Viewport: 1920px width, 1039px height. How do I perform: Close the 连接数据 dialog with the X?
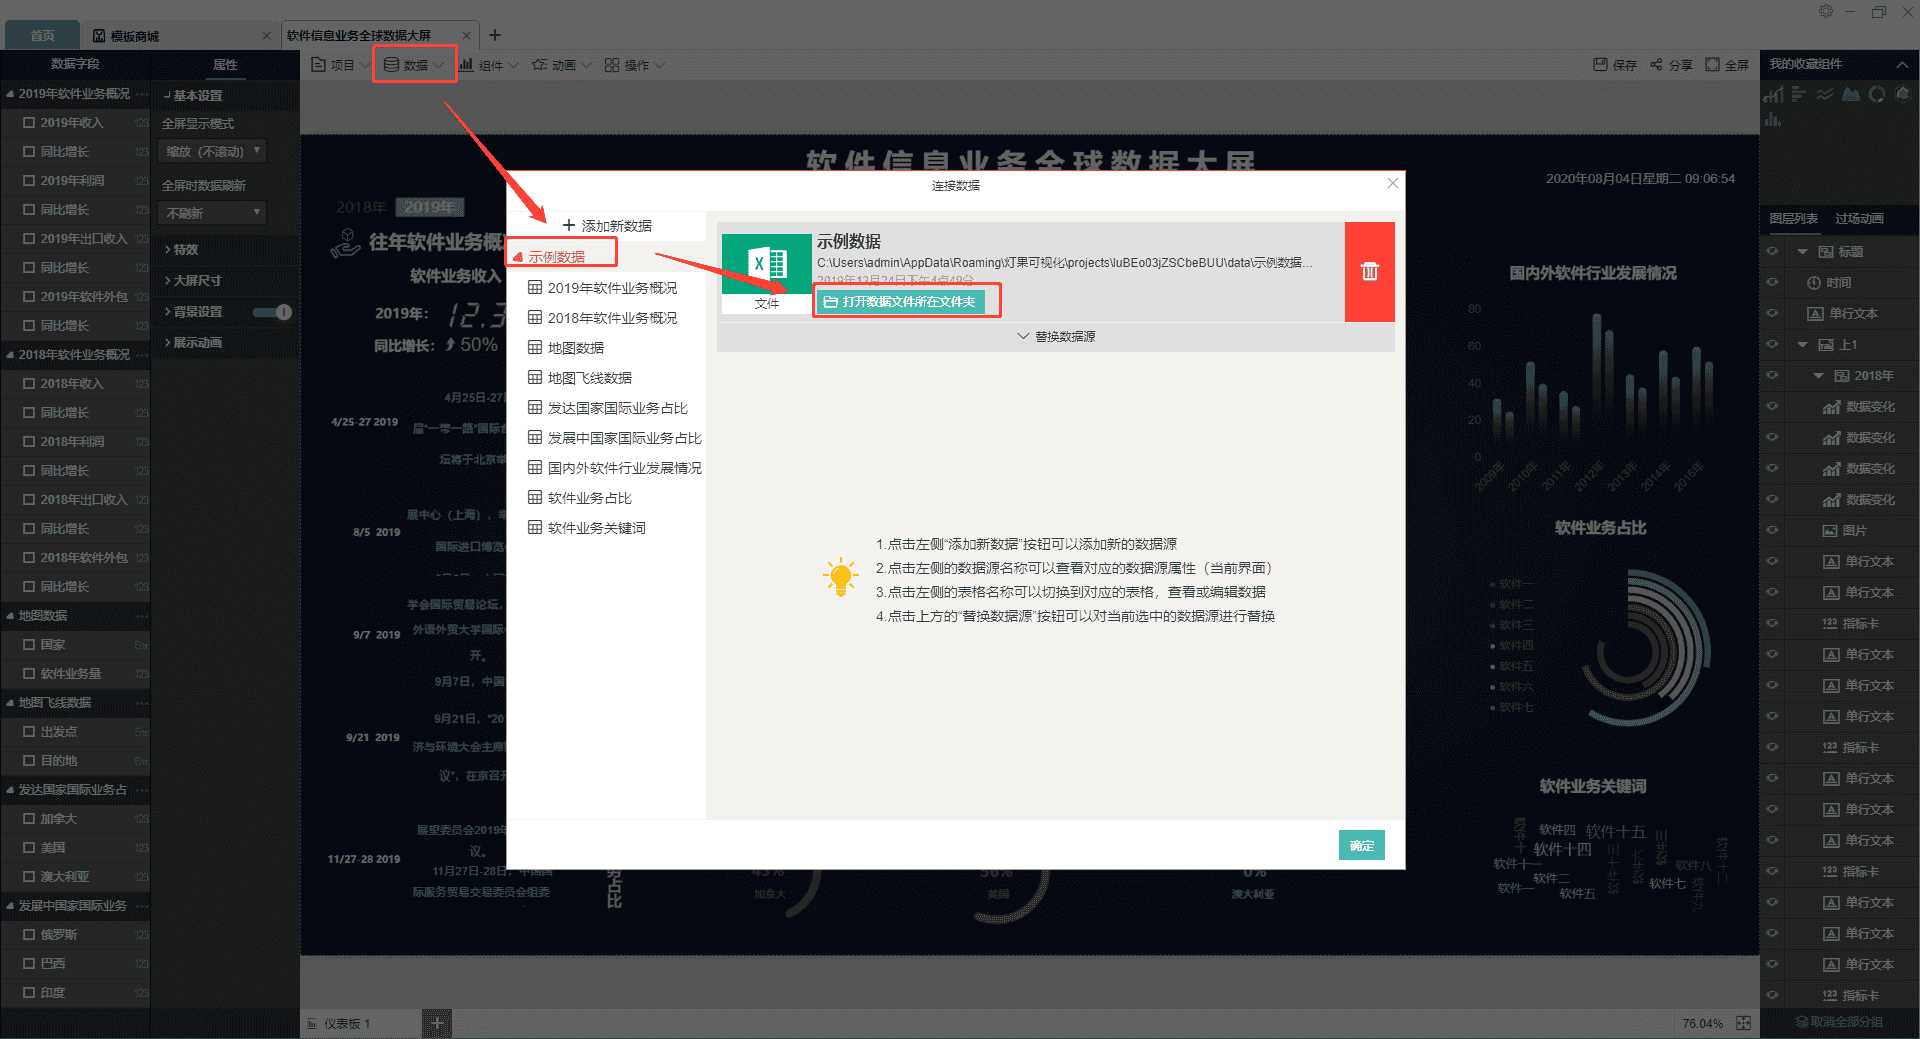coord(1393,183)
